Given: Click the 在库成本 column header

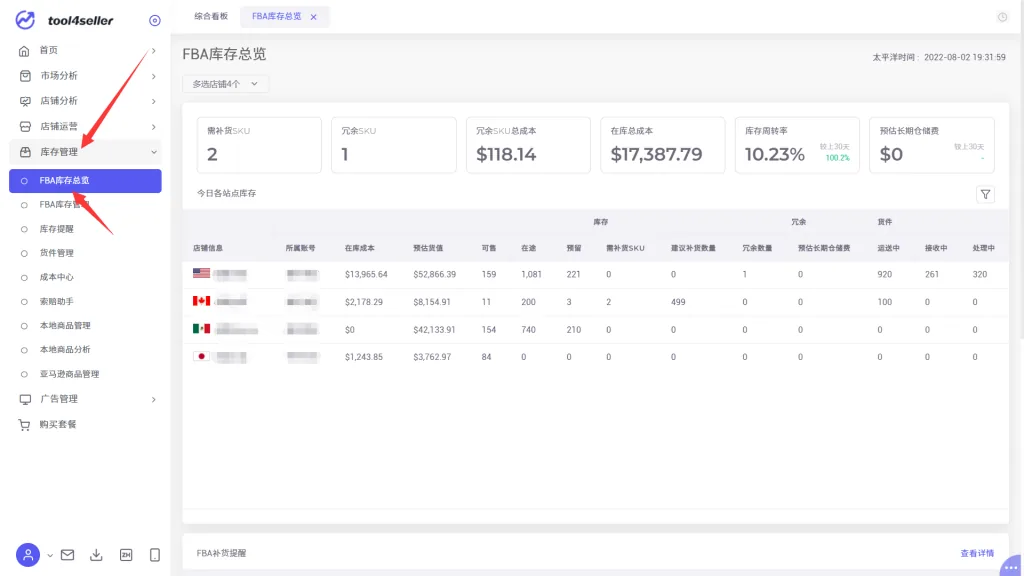Looking at the screenshot, I should coord(360,248).
